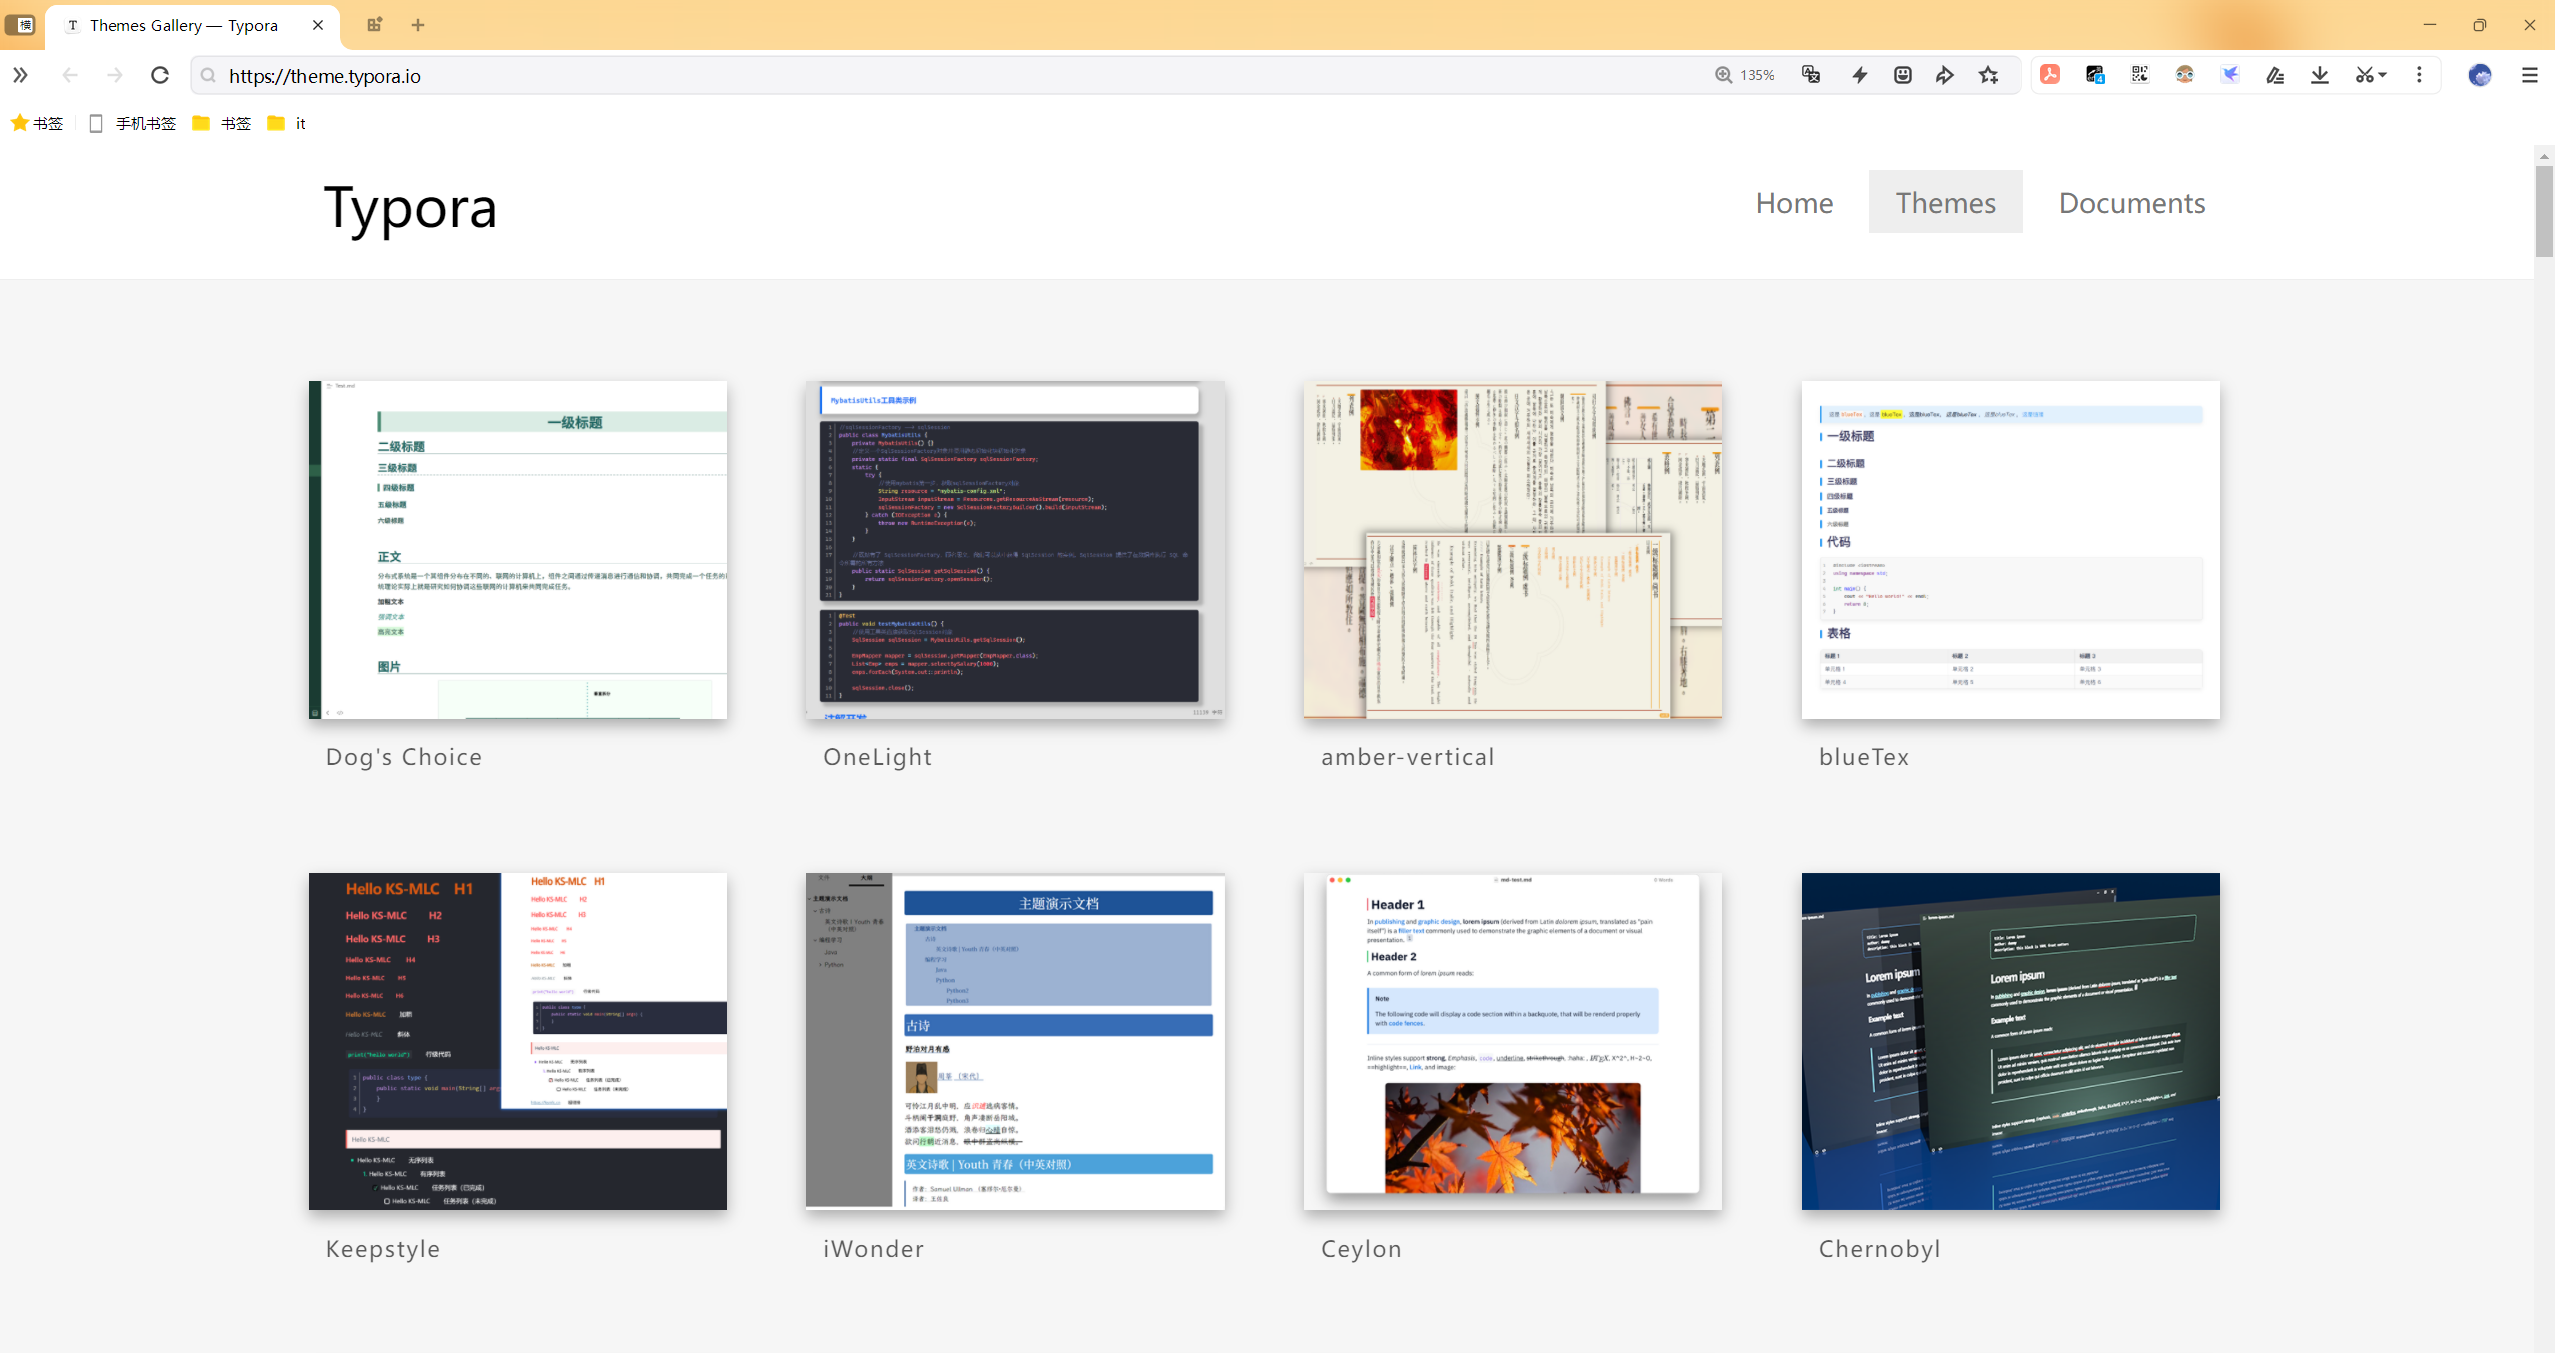
Task: Open the 手机书签 mobile bookmarks
Action: click(x=133, y=123)
